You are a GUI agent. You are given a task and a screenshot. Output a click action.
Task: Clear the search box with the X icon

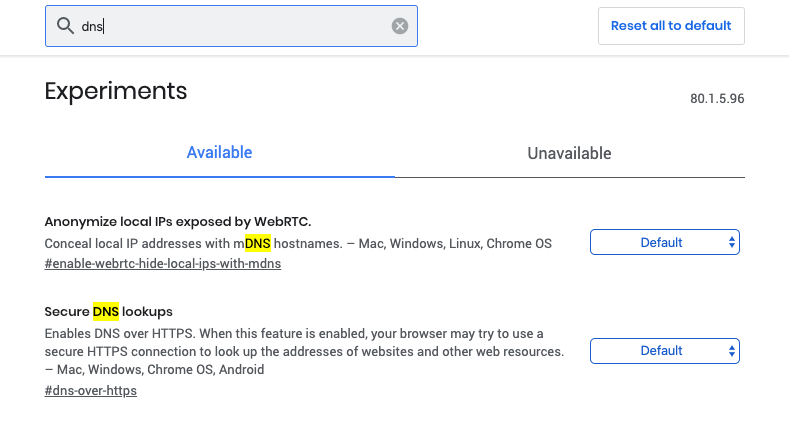(x=400, y=26)
